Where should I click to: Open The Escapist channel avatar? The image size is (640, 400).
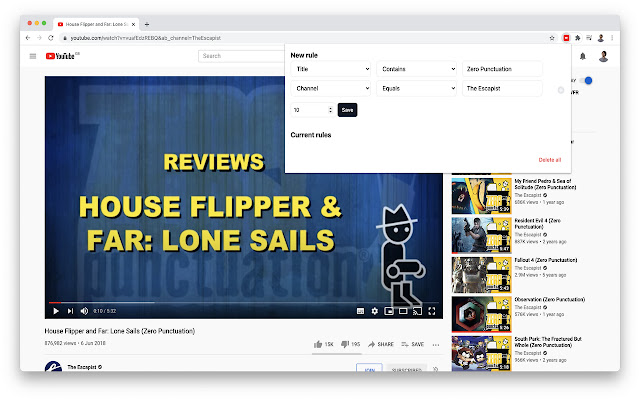pyautogui.click(x=53, y=366)
